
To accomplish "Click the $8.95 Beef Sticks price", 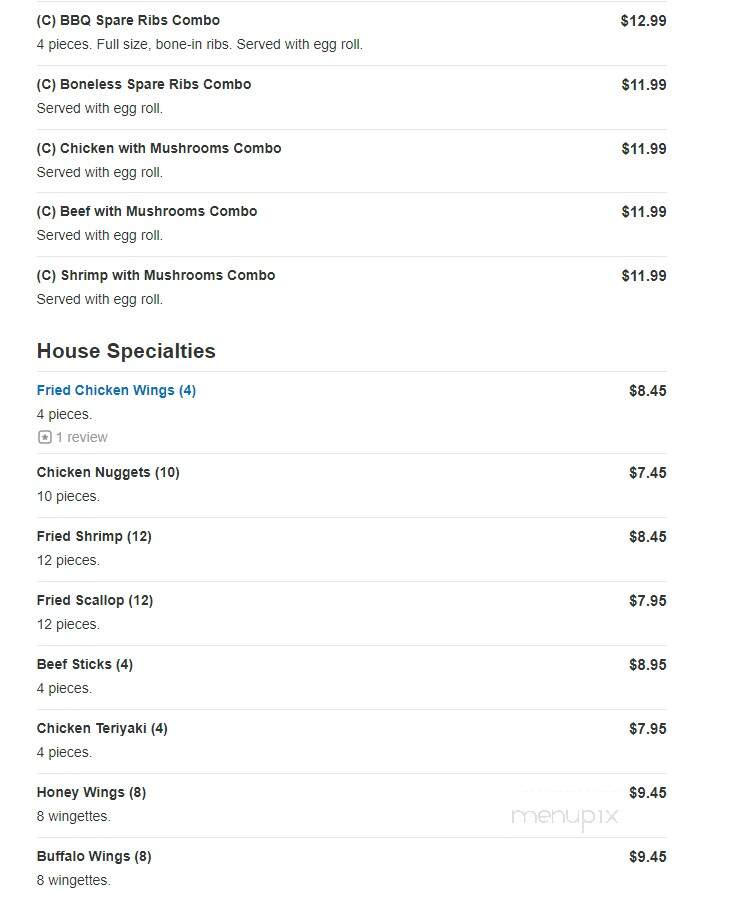I will [x=648, y=665].
